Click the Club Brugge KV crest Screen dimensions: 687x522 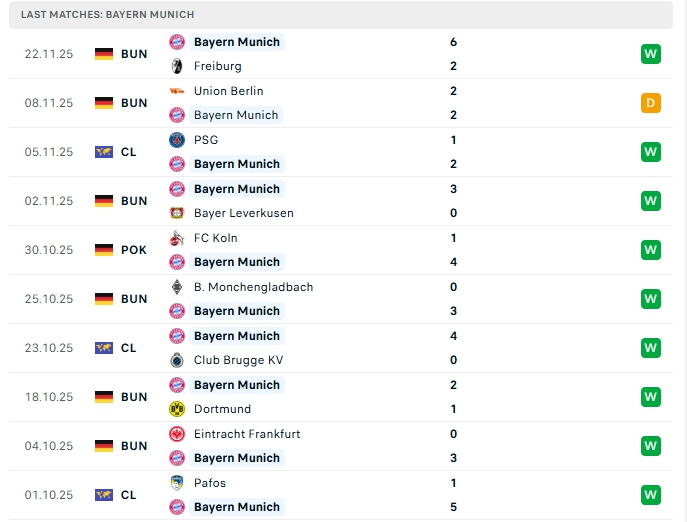click(177, 360)
